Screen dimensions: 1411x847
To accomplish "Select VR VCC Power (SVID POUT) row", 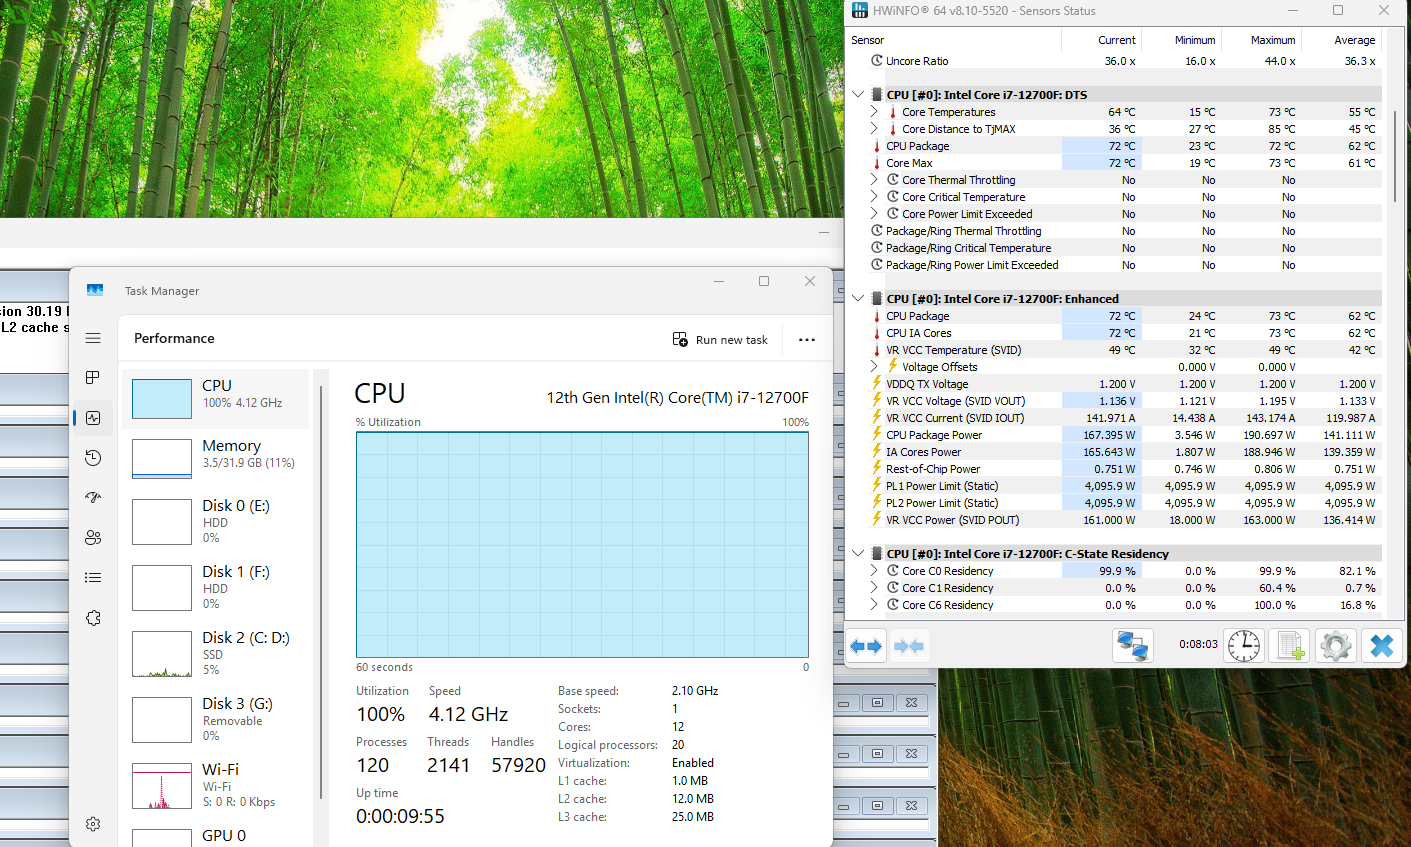I will coord(1114,520).
